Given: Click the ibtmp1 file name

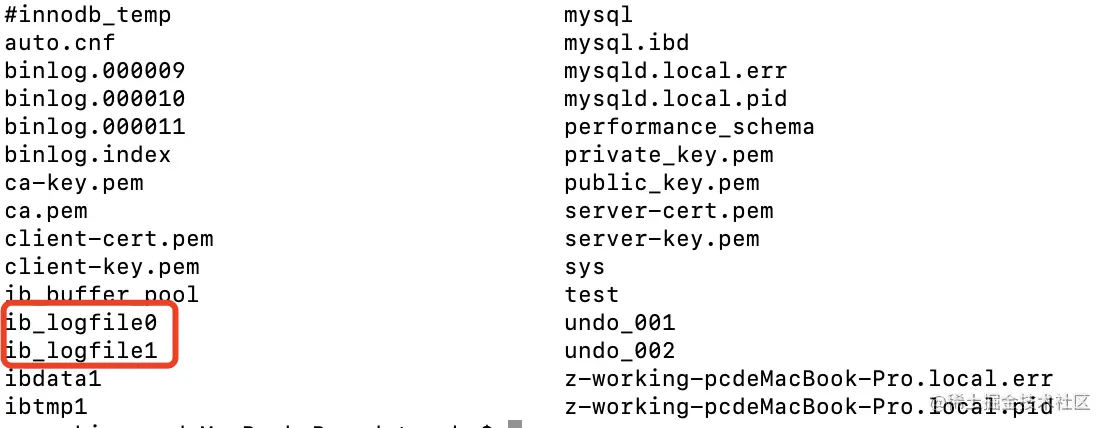Looking at the screenshot, I should pyautogui.click(x=46, y=407).
